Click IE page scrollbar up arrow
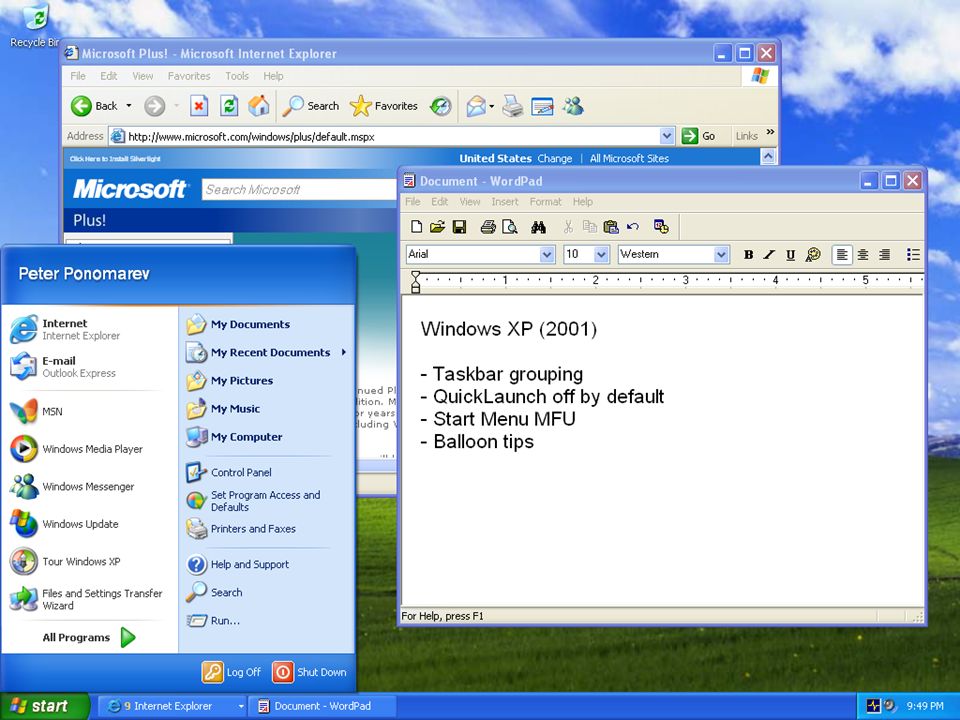Viewport: 960px width, 720px height. (768, 157)
